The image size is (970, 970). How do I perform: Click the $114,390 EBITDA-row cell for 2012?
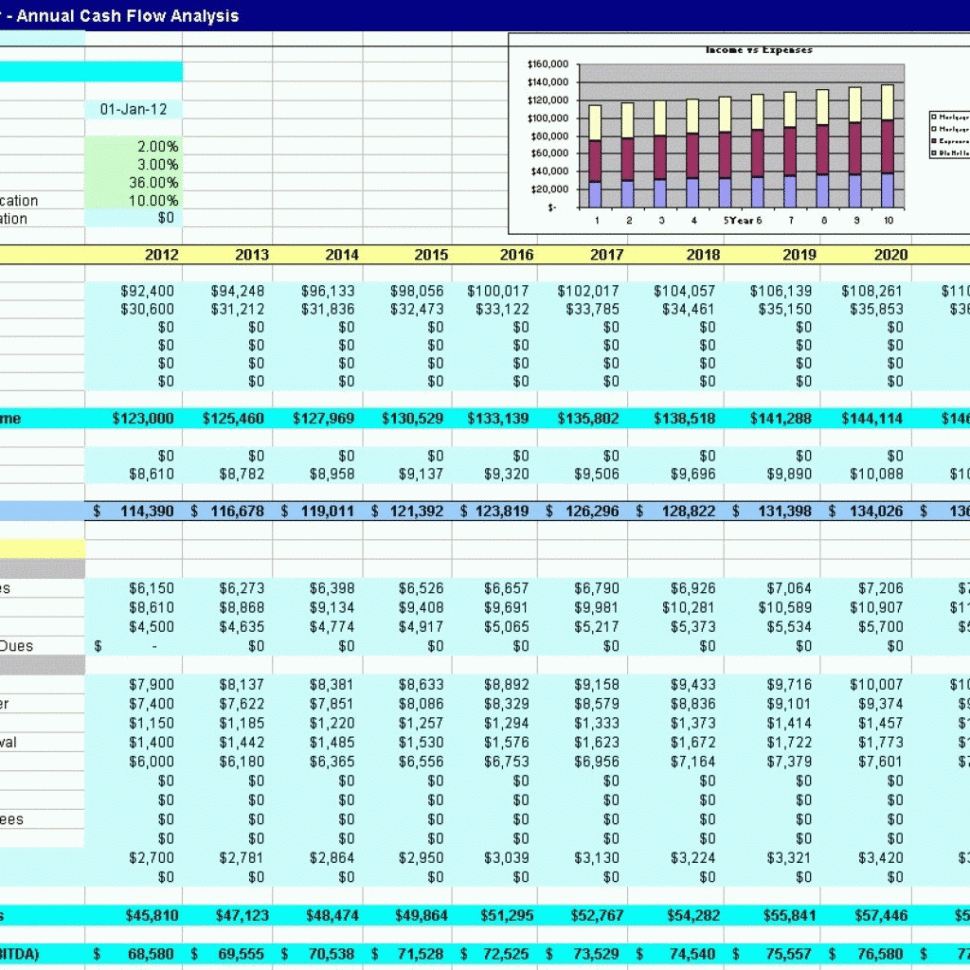(145, 510)
